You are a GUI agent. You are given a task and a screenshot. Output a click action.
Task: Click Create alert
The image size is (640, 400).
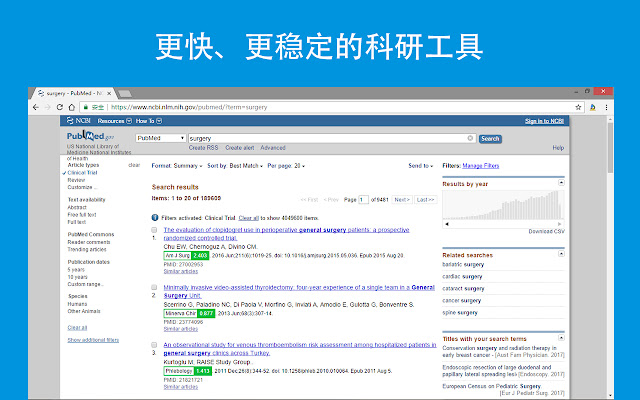tap(240, 148)
